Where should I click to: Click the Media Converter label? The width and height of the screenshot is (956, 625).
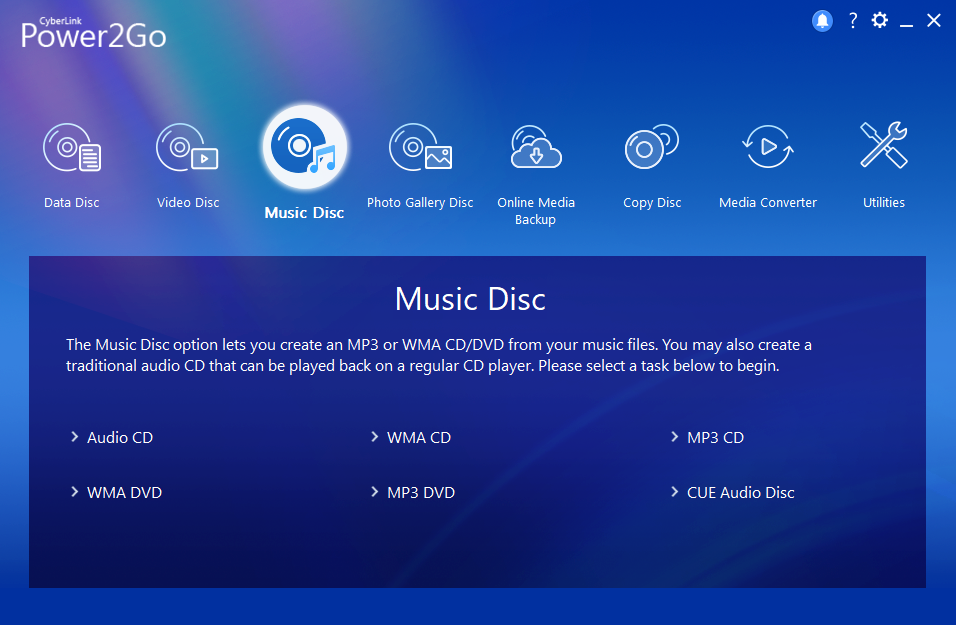[x=768, y=202]
